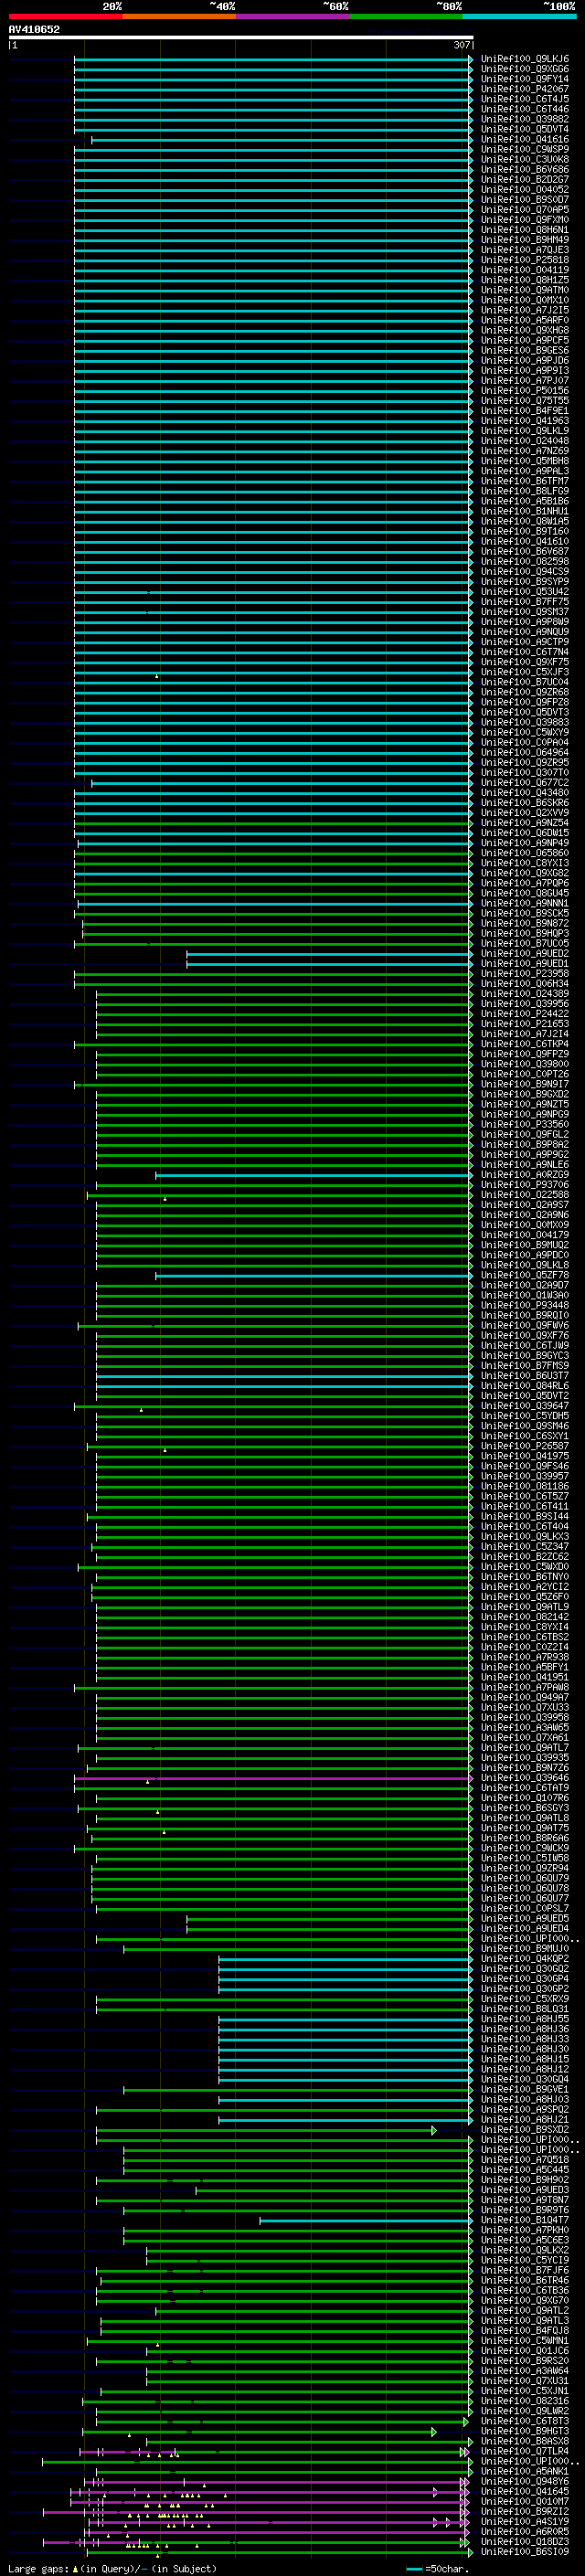Select hit label UniRef100_O24389
The width and height of the screenshot is (585, 2576).
525,993
